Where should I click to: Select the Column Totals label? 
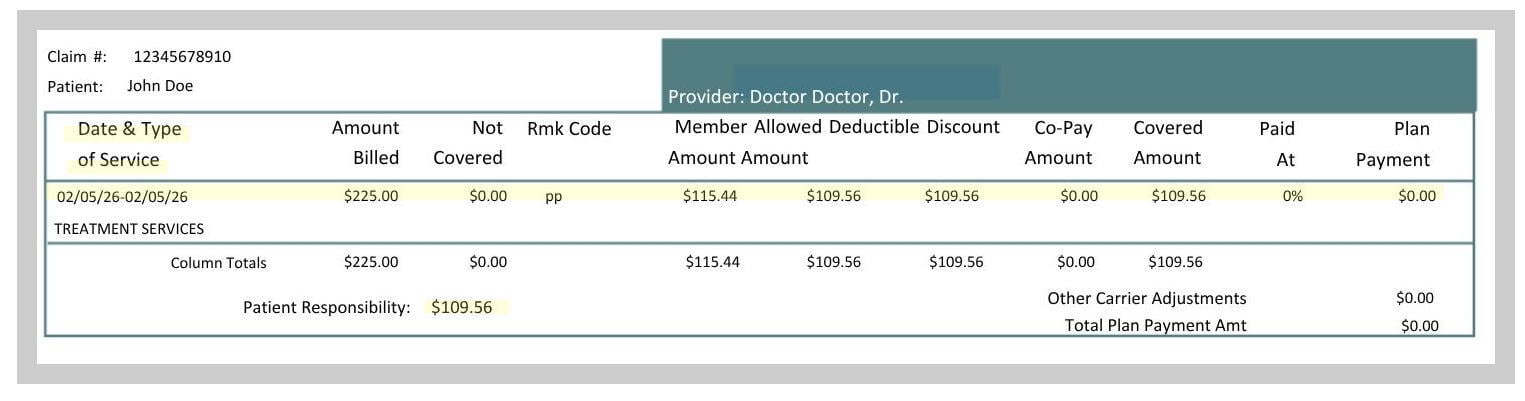pos(219,263)
